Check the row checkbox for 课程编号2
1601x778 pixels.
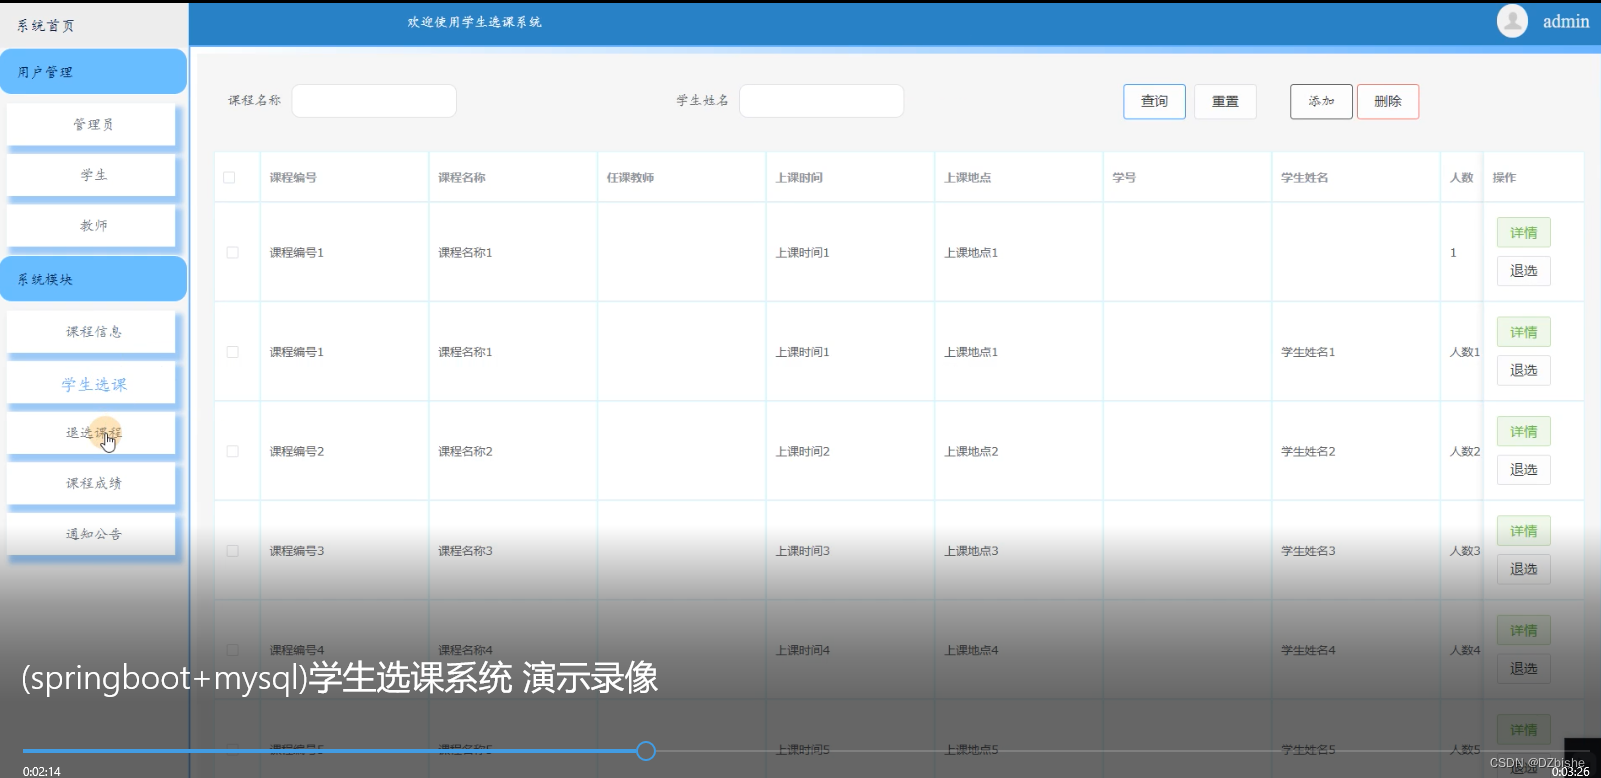click(232, 451)
